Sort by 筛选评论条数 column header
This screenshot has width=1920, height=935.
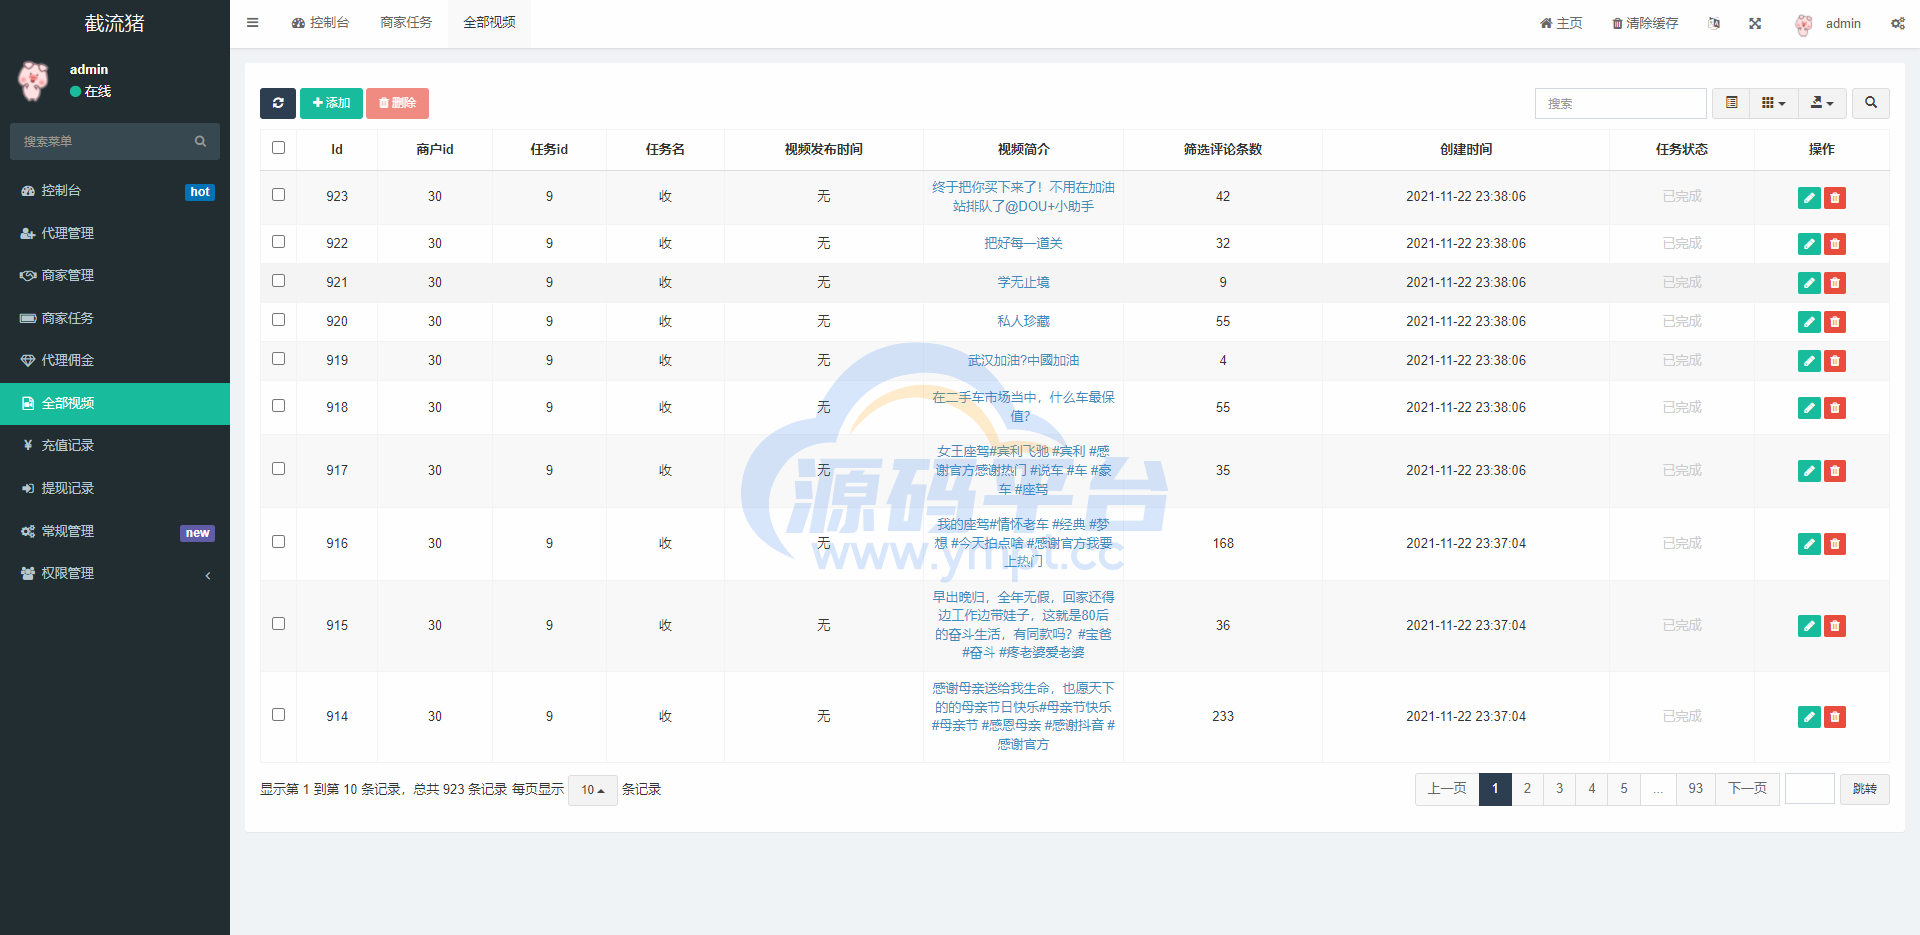tap(1223, 149)
